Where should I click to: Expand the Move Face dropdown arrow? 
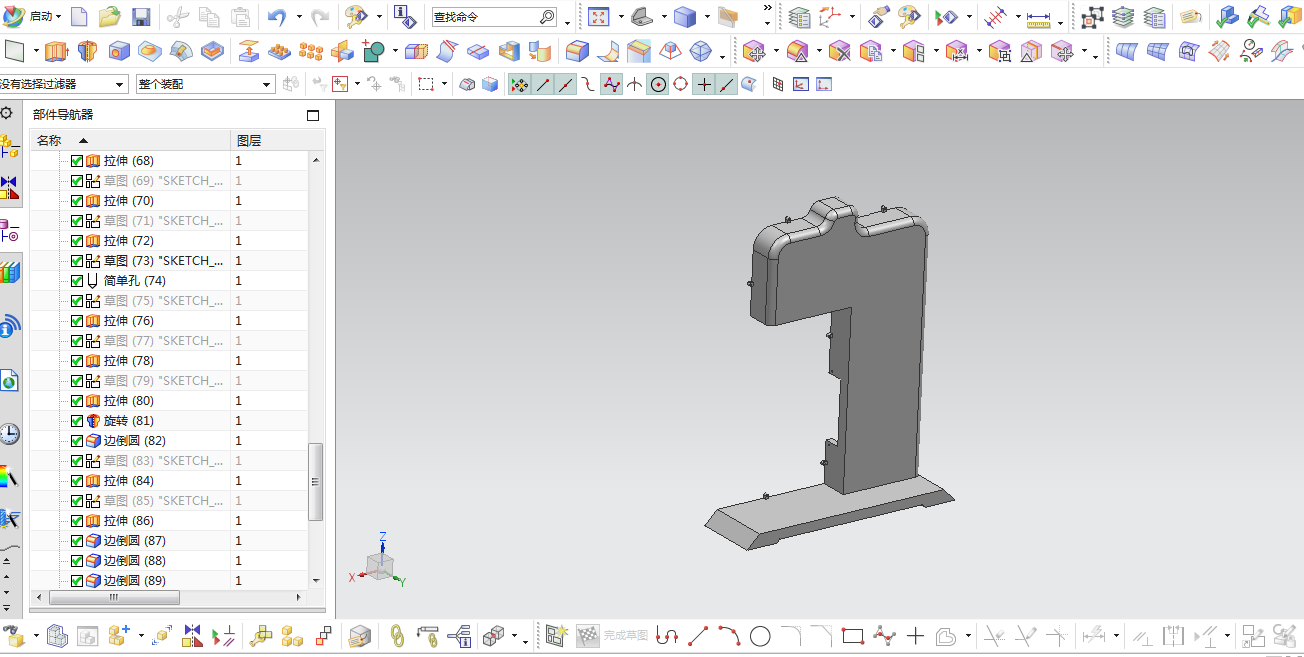[x=774, y=51]
